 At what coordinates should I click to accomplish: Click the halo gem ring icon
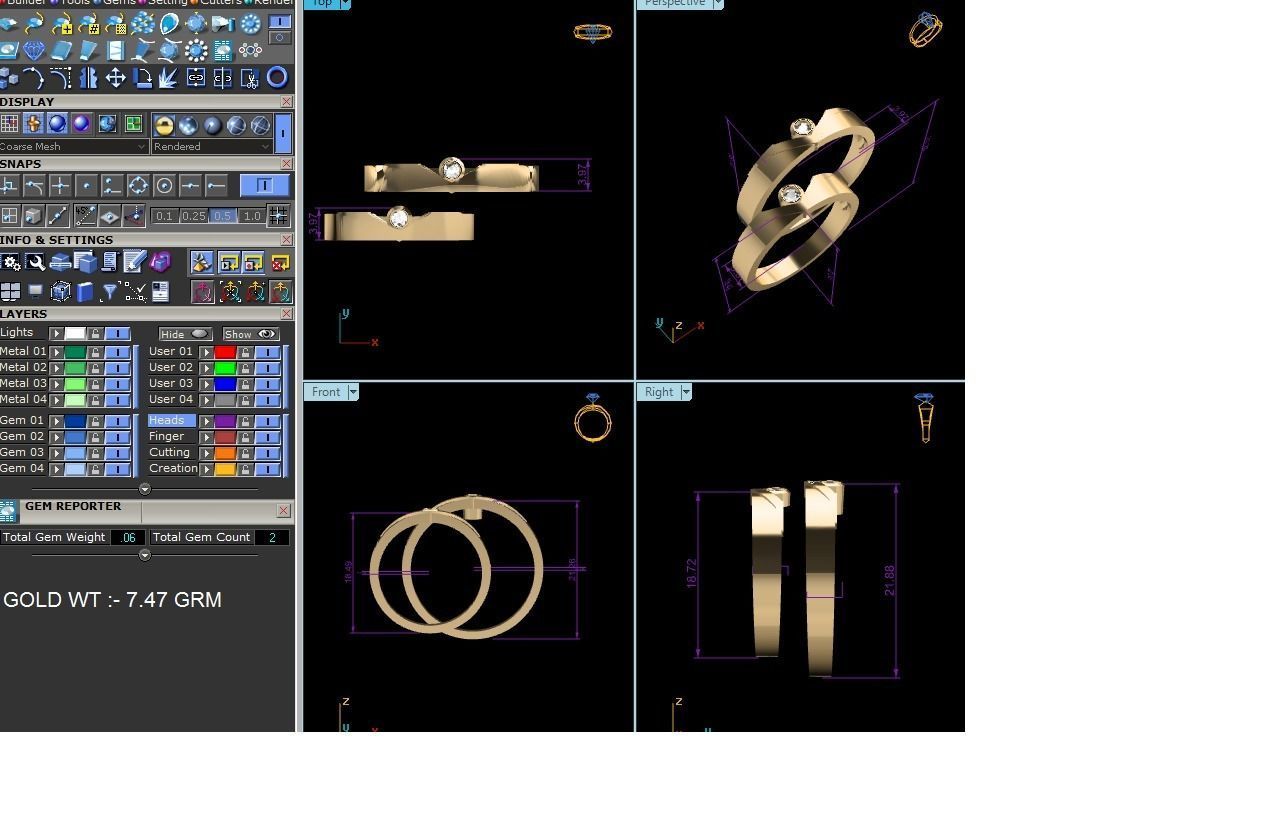pos(196,50)
